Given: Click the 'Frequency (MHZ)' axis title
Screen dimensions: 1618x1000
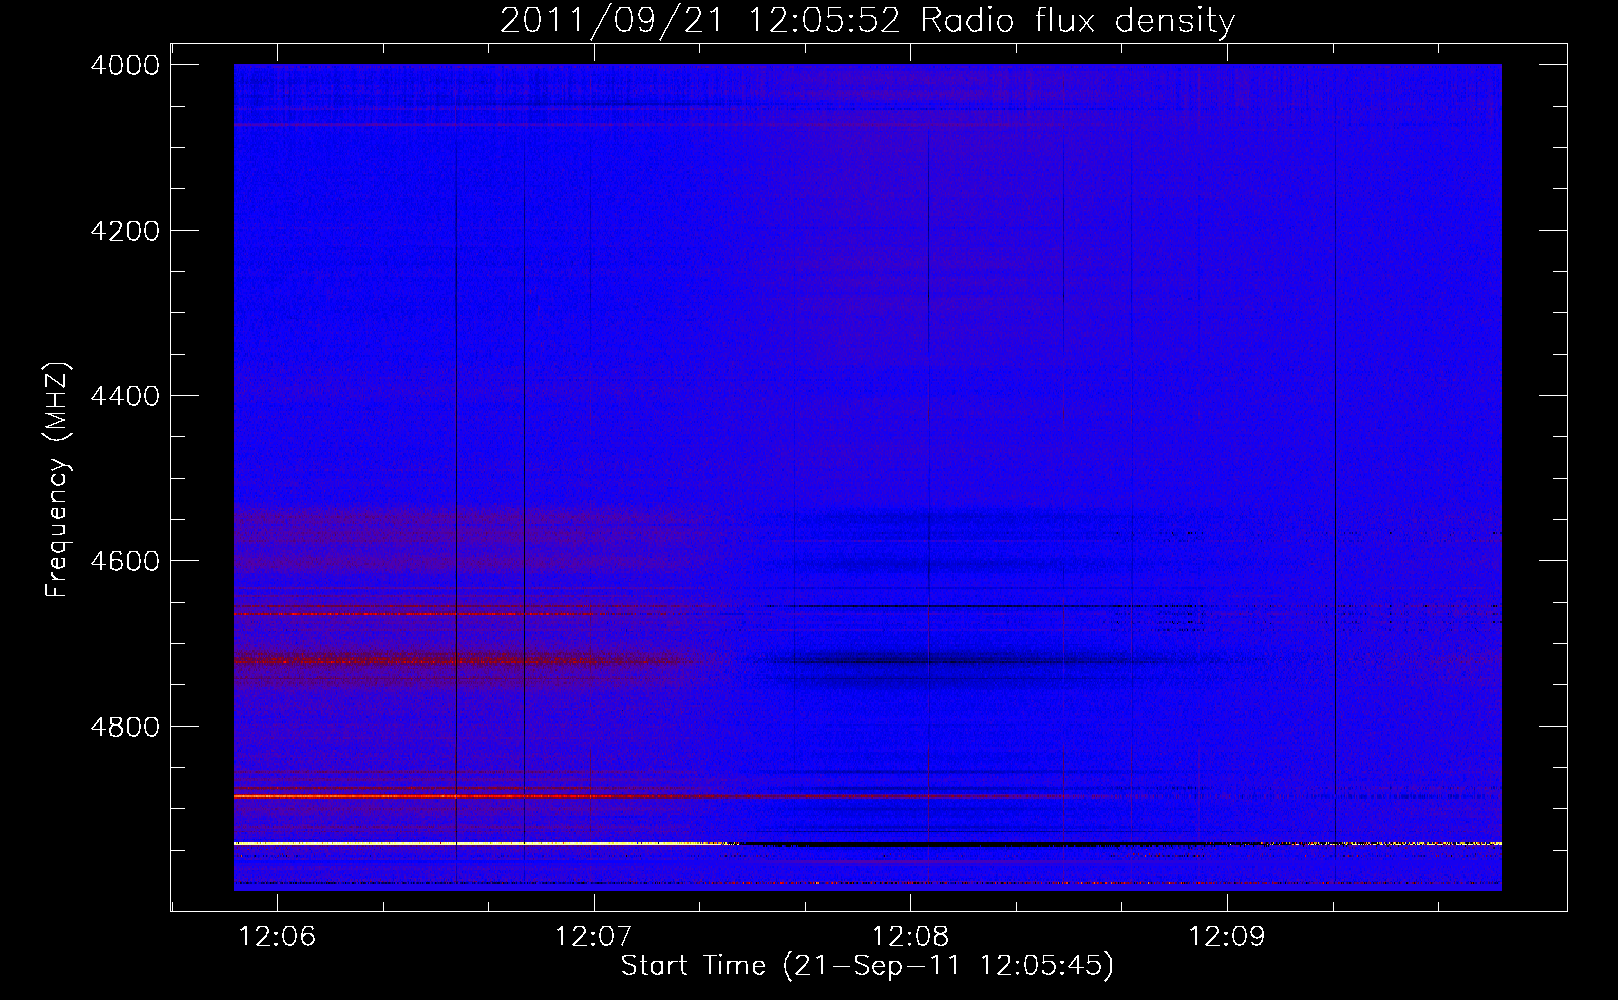Looking at the screenshot, I should click(x=57, y=480).
